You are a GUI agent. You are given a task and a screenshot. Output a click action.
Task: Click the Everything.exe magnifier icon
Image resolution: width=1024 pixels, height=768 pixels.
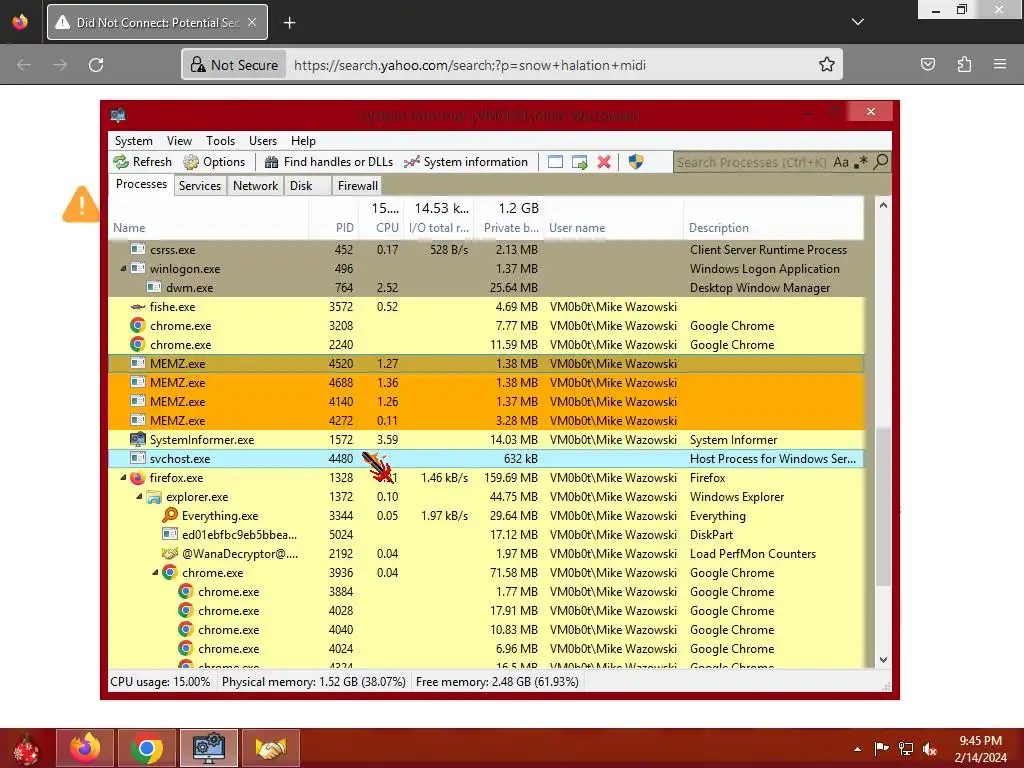click(170, 515)
